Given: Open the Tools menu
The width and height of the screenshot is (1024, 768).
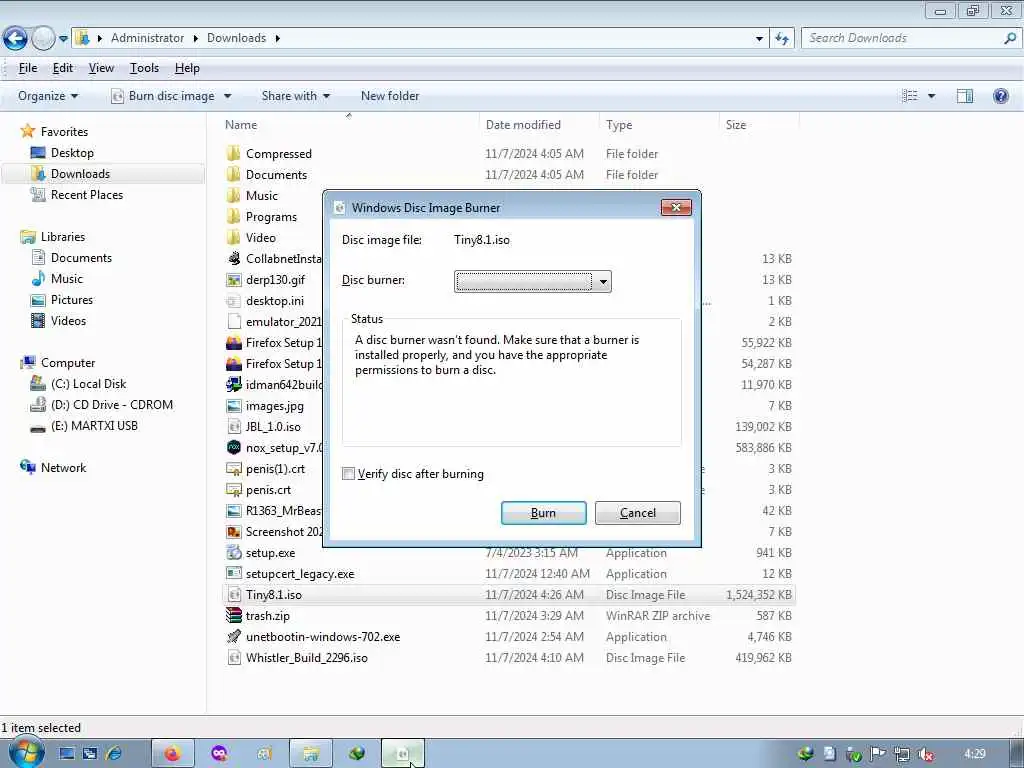Looking at the screenshot, I should pyautogui.click(x=144, y=68).
